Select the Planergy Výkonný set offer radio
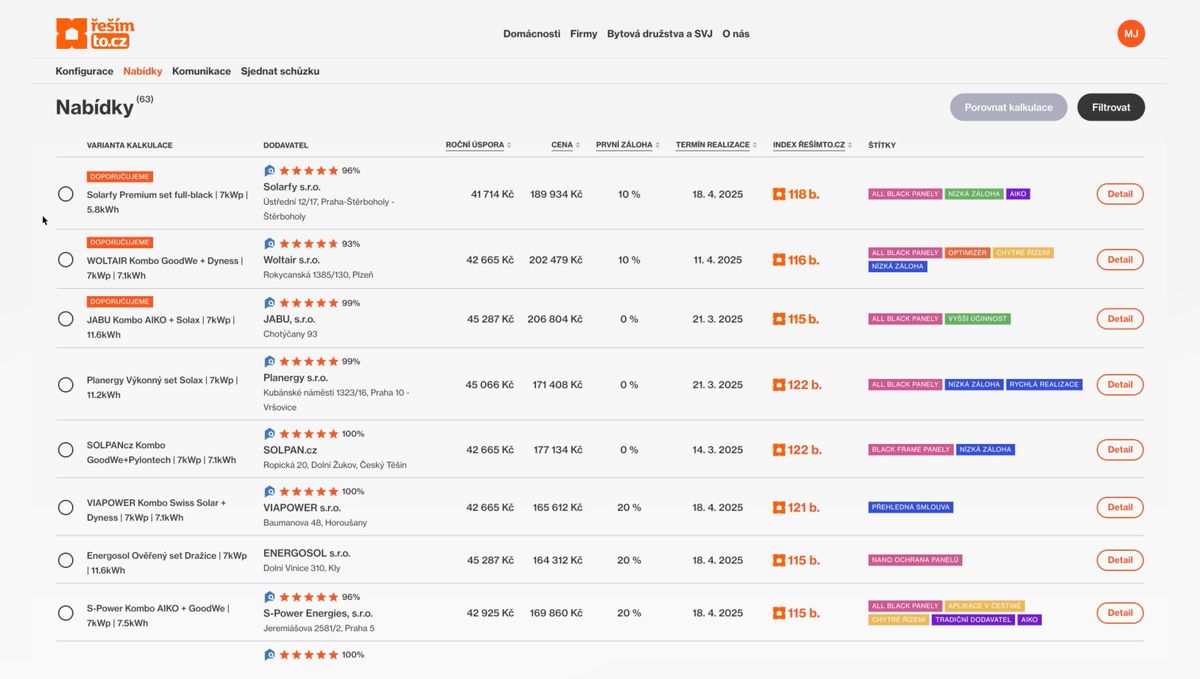The image size is (1200, 679). pos(66,384)
